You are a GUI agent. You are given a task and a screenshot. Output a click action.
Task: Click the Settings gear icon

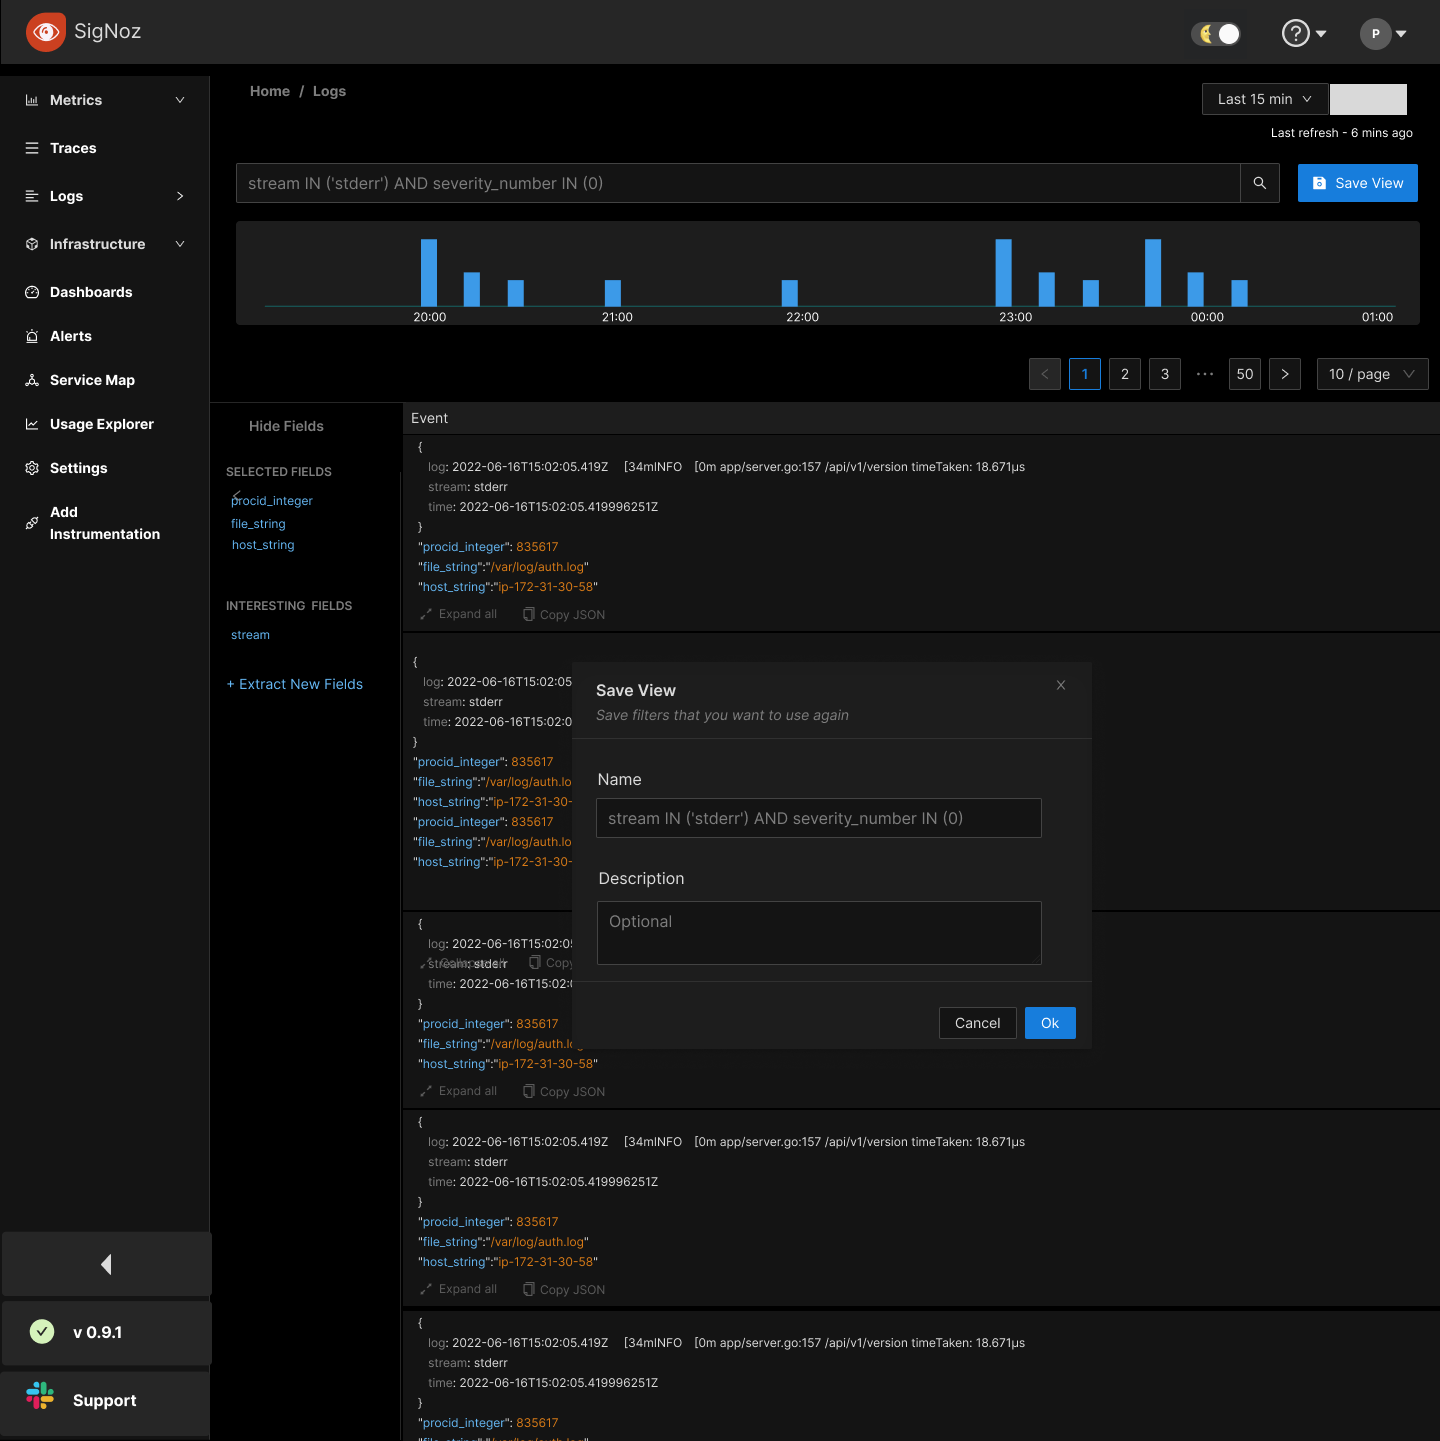[31, 468]
